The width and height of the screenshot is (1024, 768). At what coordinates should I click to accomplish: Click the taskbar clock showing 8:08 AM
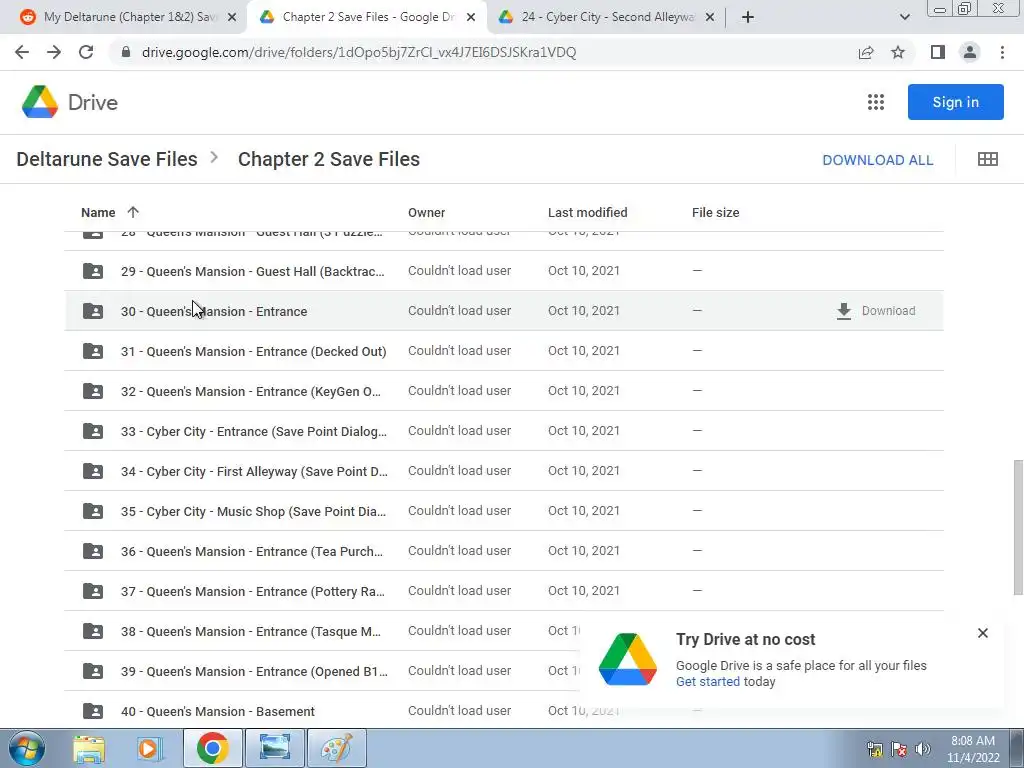tap(972, 748)
